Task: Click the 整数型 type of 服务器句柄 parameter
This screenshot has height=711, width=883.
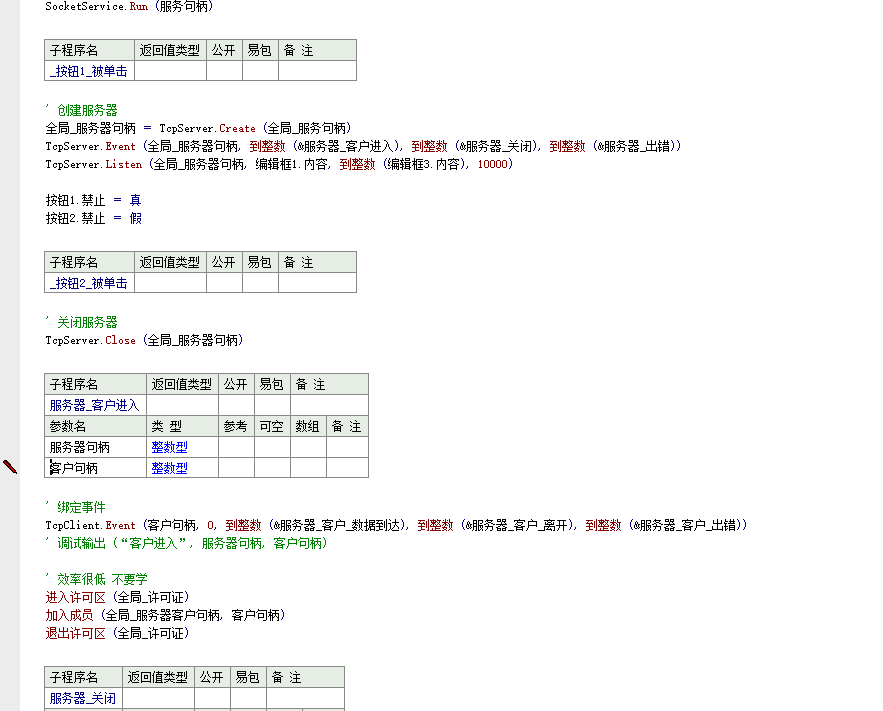Action: pos(169,448)
